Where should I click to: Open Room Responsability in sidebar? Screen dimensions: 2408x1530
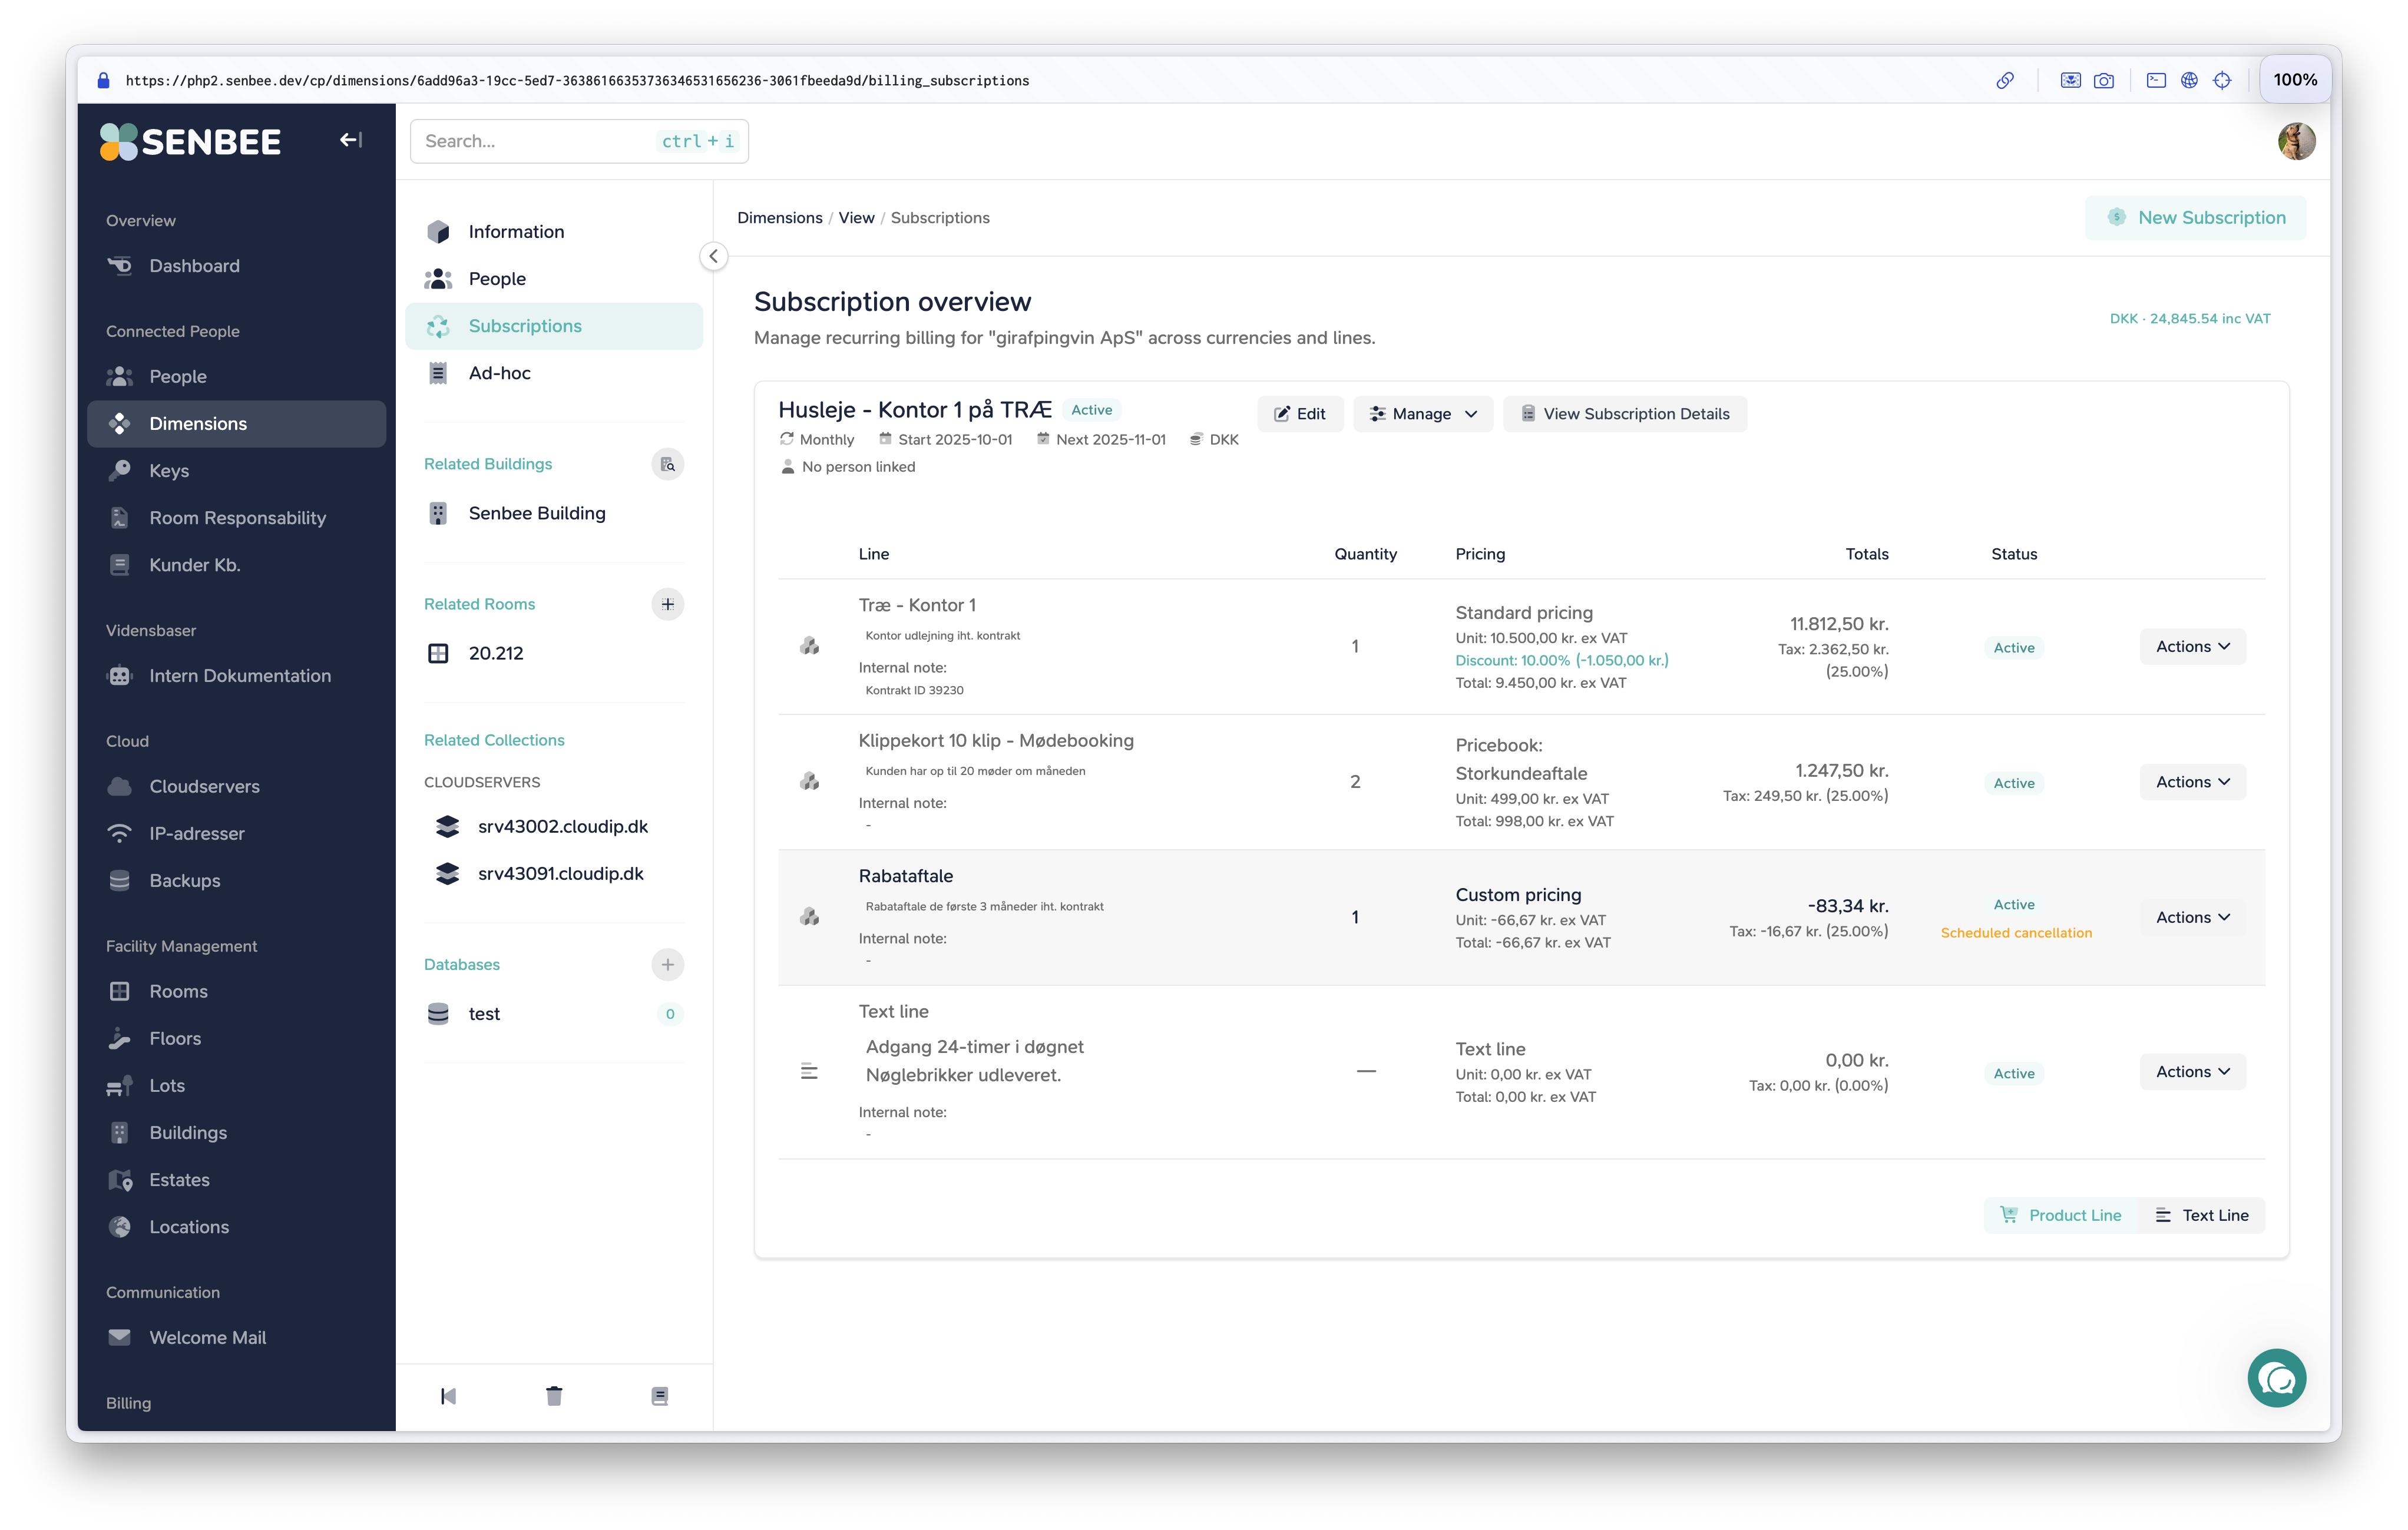[236, 518]
